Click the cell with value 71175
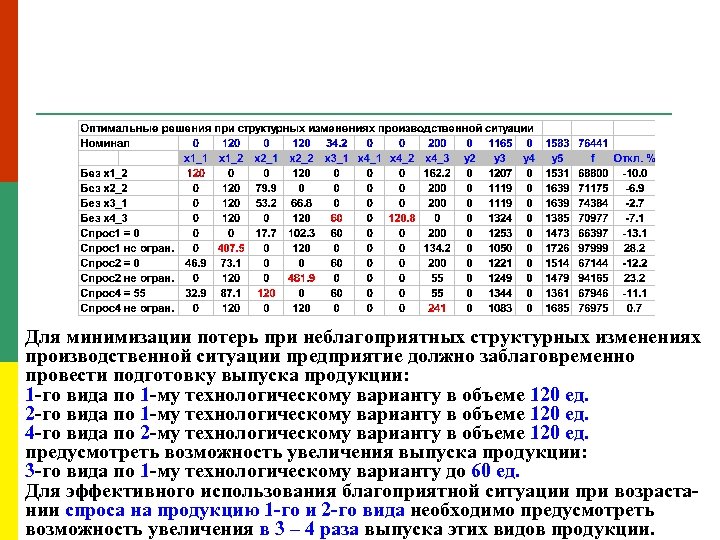 593,188
